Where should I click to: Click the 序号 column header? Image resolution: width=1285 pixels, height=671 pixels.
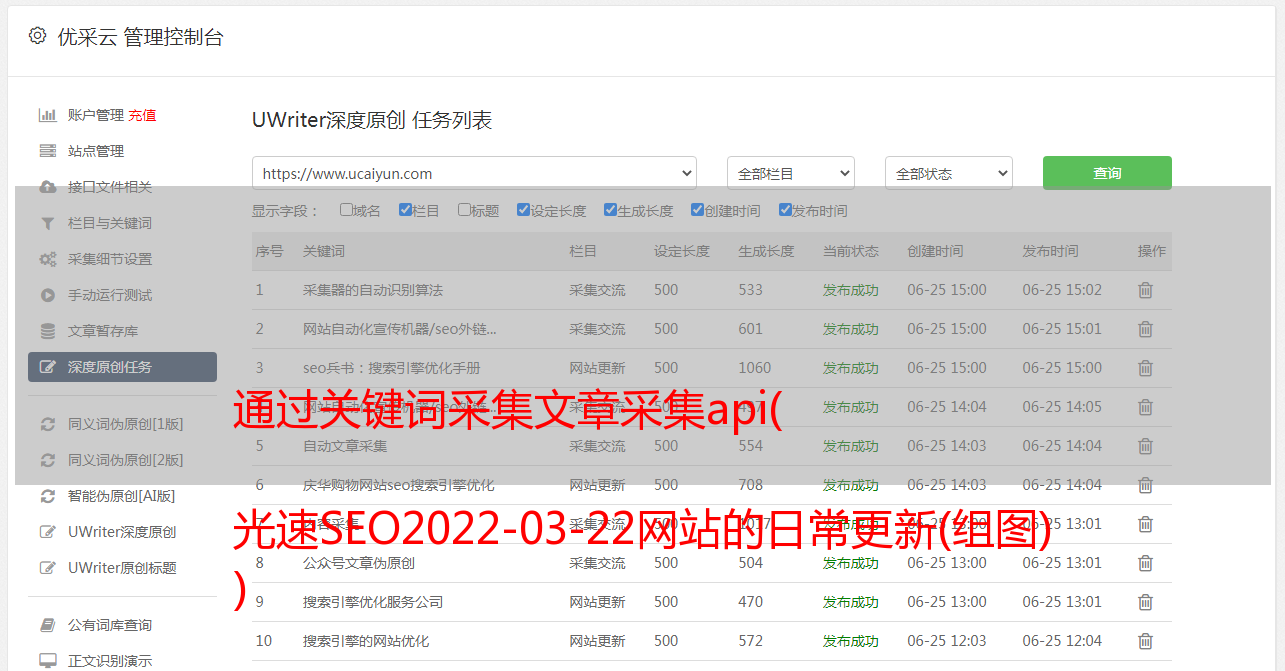(270, 251)
